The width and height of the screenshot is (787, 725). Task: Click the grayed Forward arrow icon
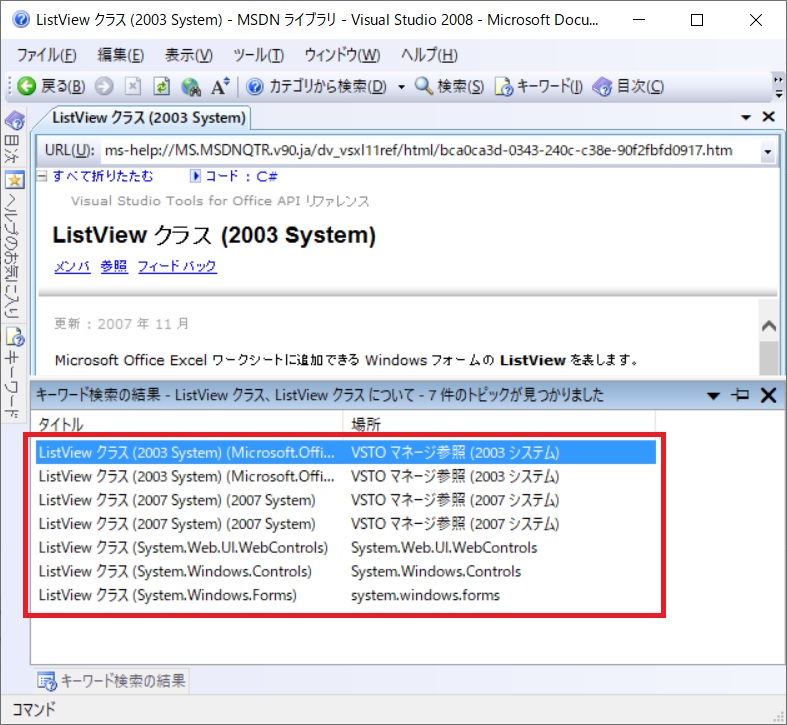pos(104,86)
